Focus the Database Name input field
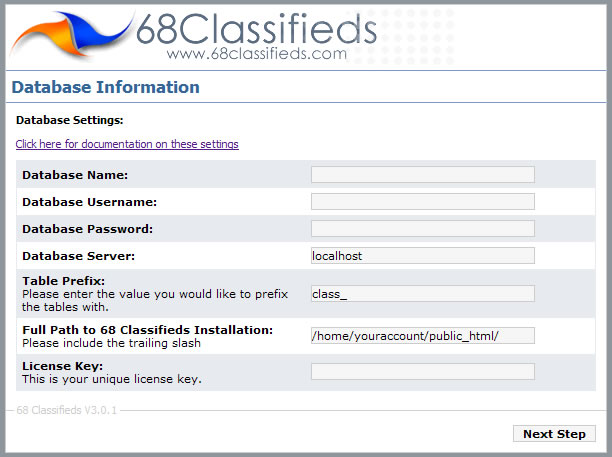612x457 pixels. point(422,174)
